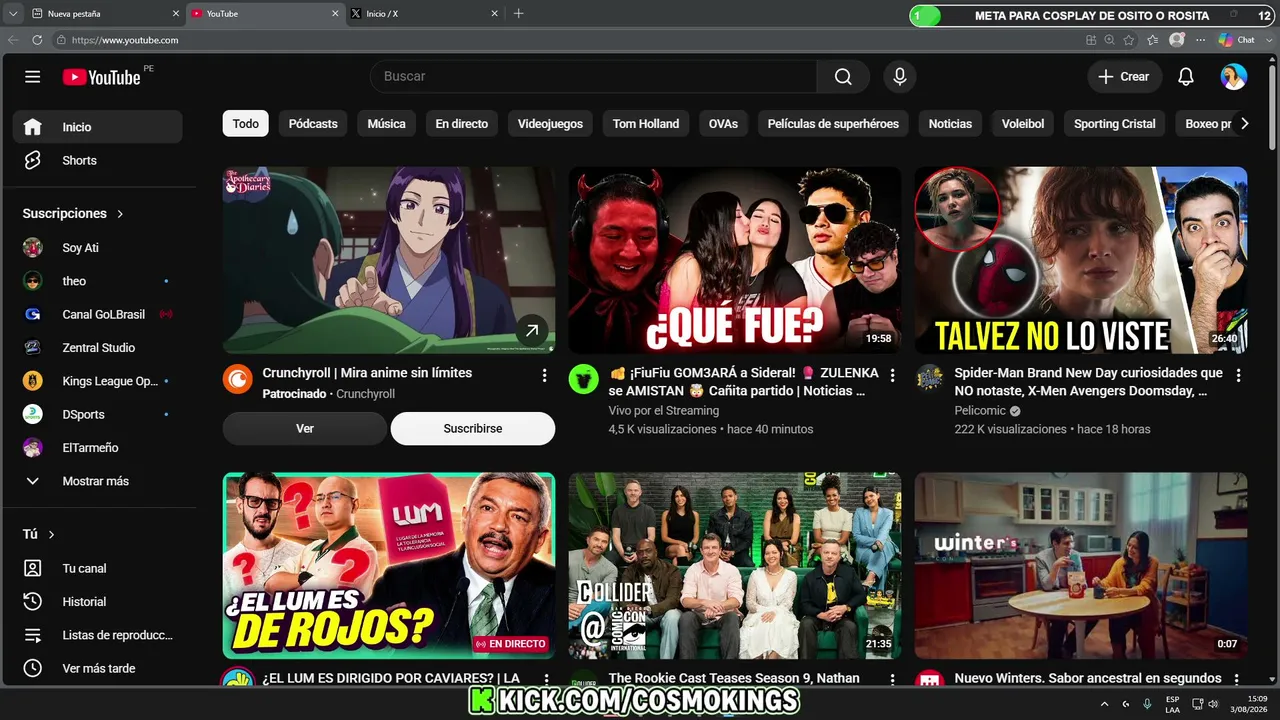Click the search magnifier button
1280x720 pixels.
click(x=843, y=77)
